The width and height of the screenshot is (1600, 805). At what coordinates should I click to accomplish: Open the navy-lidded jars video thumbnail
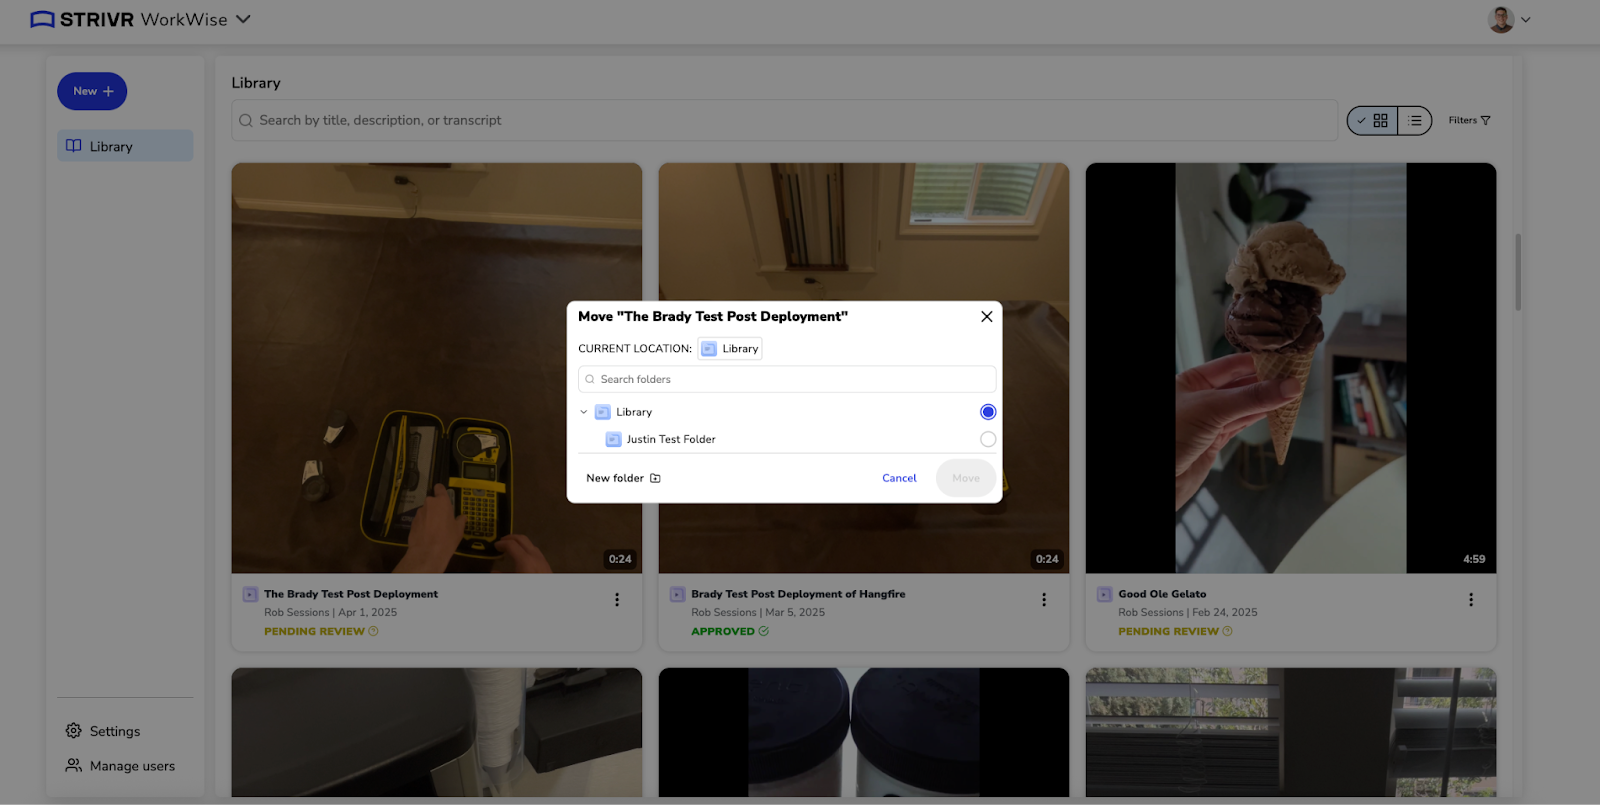864,732
